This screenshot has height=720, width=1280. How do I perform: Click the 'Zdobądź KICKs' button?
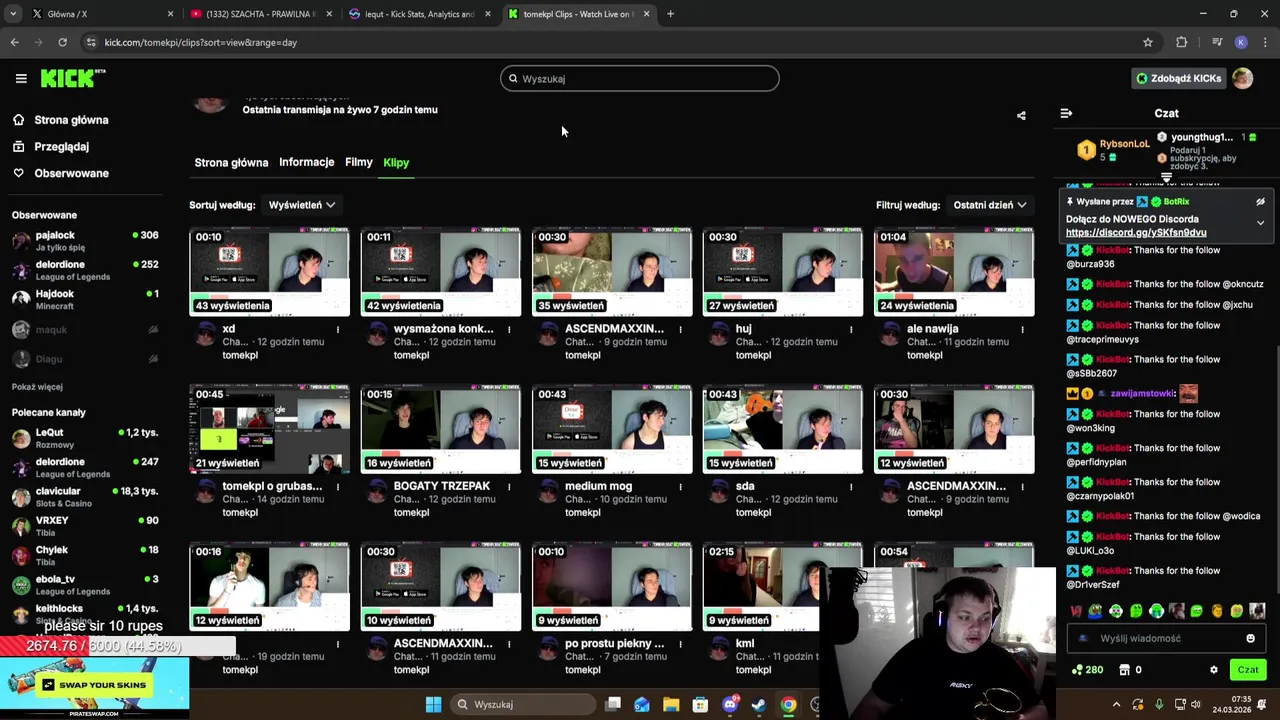point(1179,78)
